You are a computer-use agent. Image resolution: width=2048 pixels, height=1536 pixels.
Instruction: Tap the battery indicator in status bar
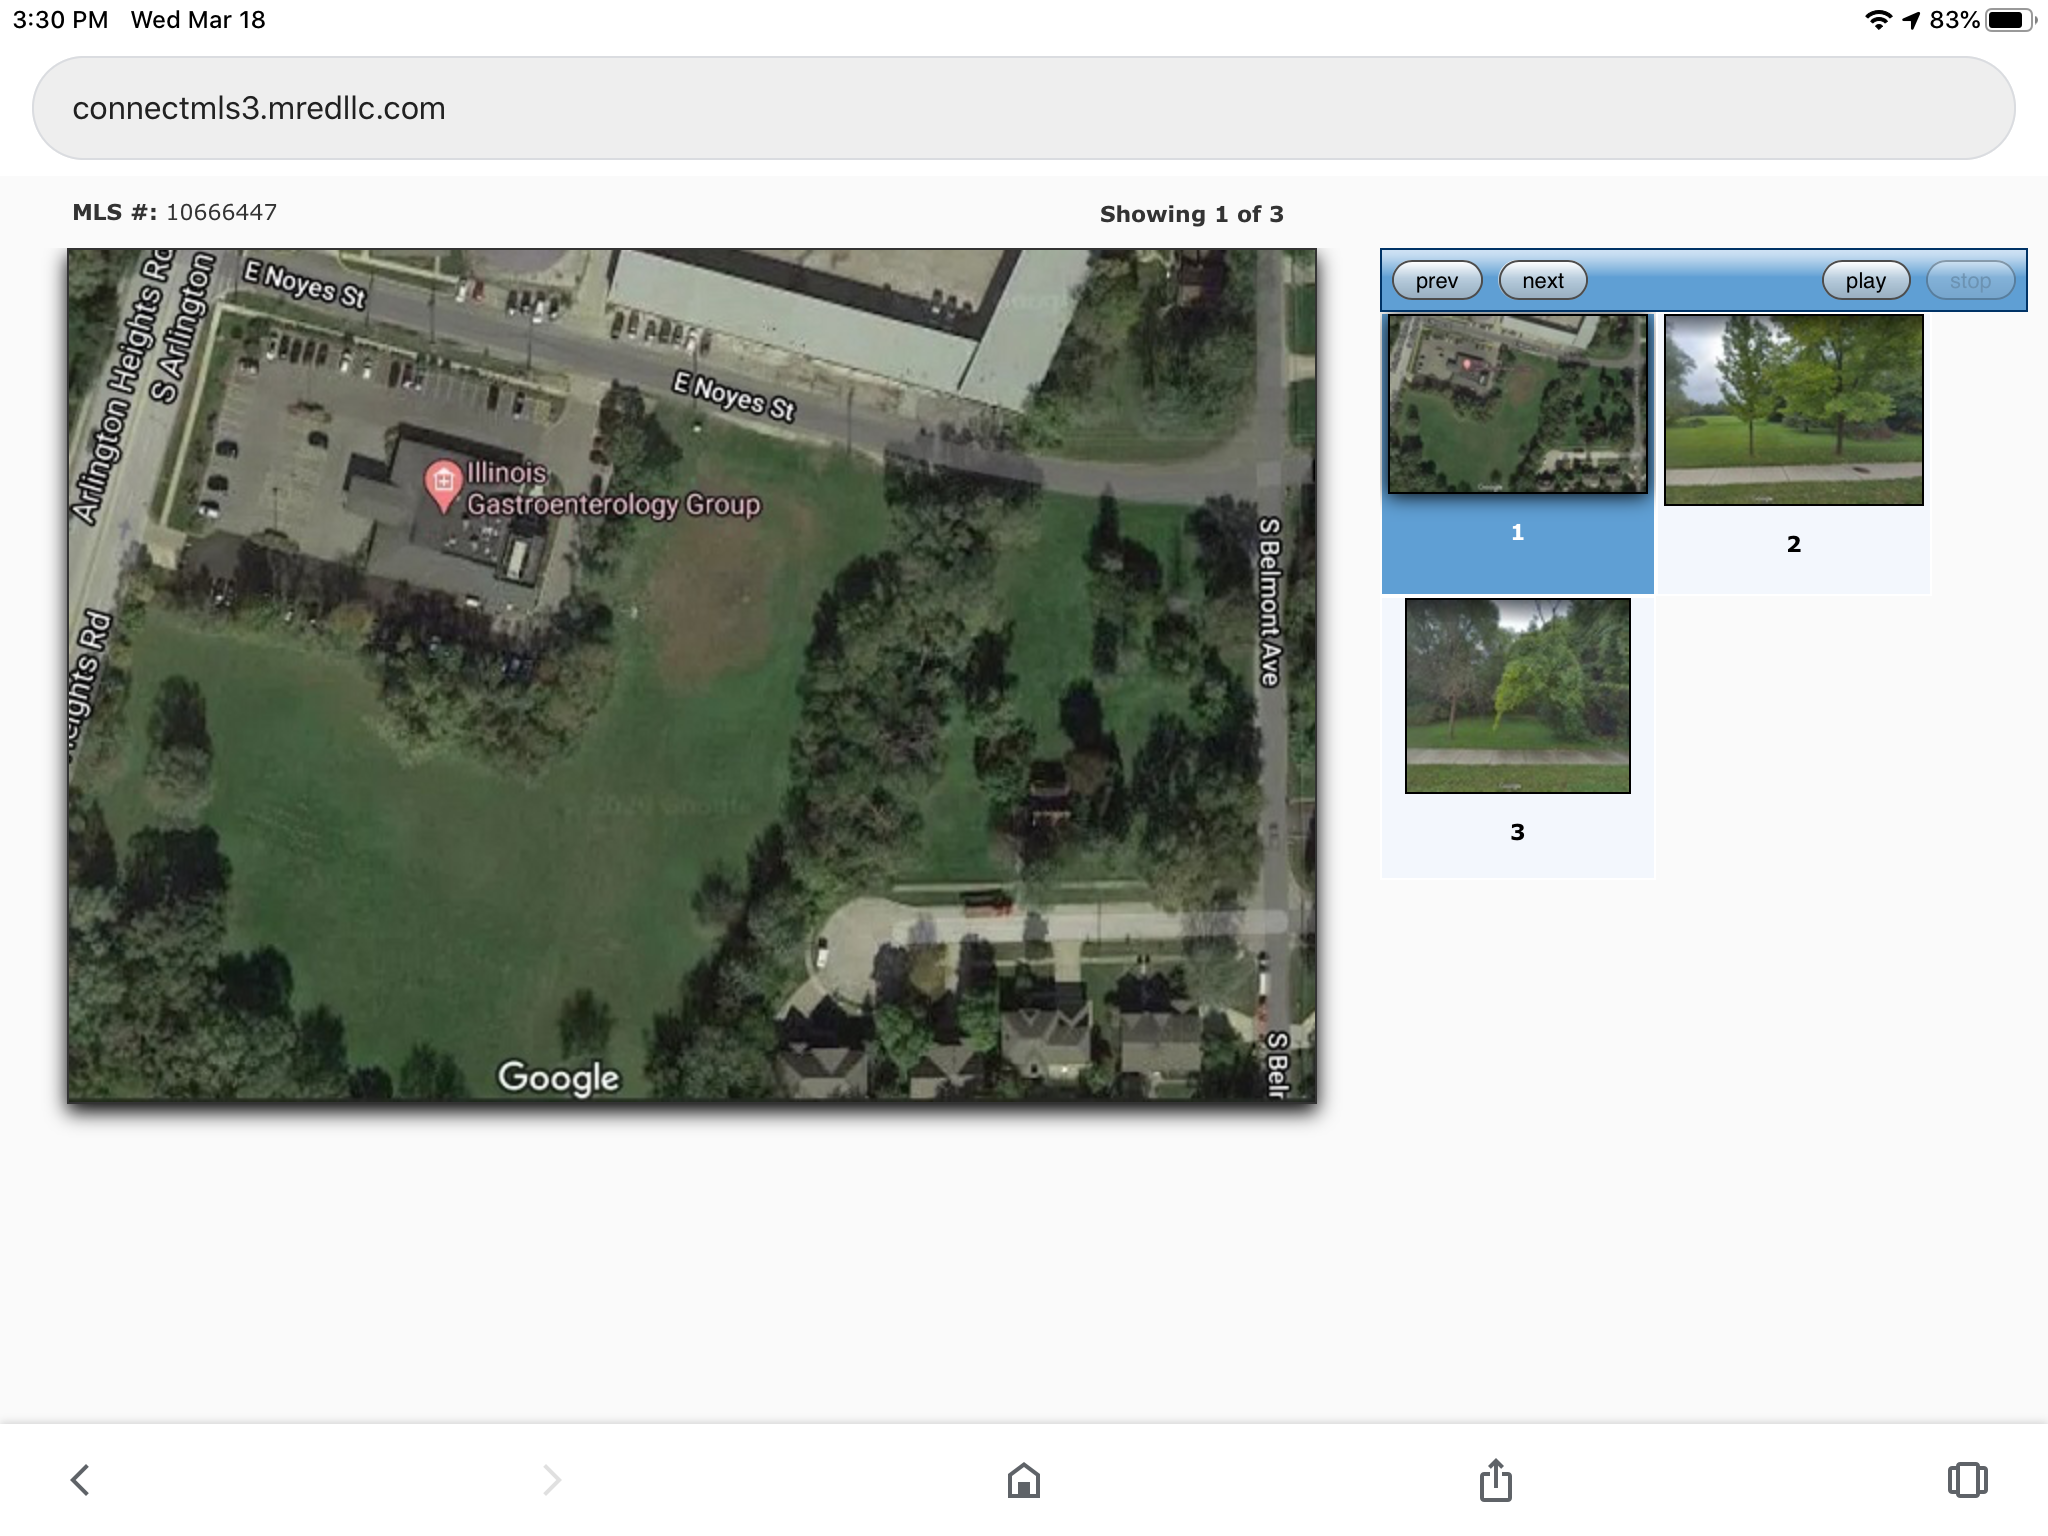click(x=2010, y=20)
